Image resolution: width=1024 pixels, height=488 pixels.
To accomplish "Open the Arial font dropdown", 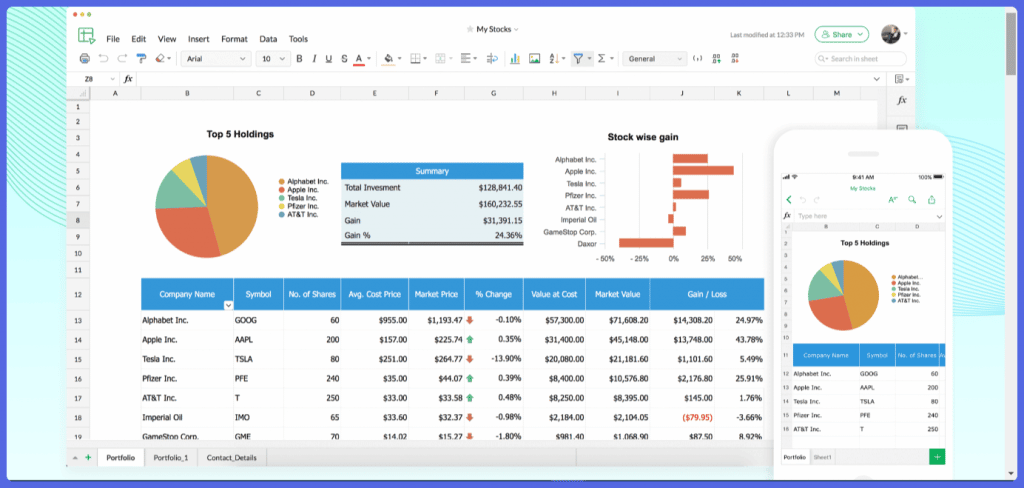I will click(x=216, y=59).
